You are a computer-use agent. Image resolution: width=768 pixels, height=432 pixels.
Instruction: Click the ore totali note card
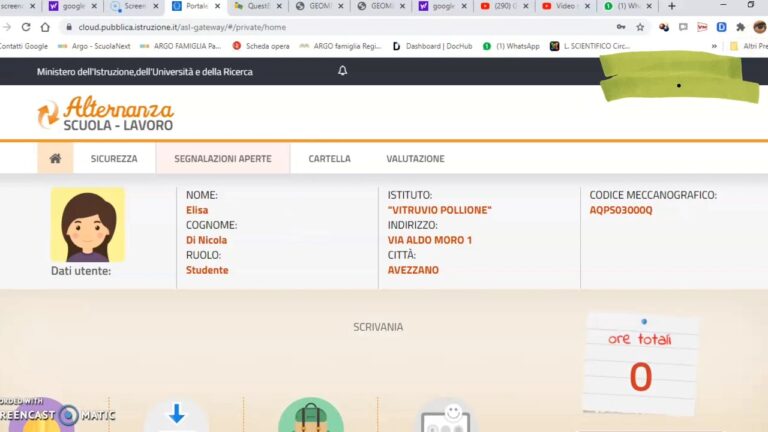pos(640,365)
